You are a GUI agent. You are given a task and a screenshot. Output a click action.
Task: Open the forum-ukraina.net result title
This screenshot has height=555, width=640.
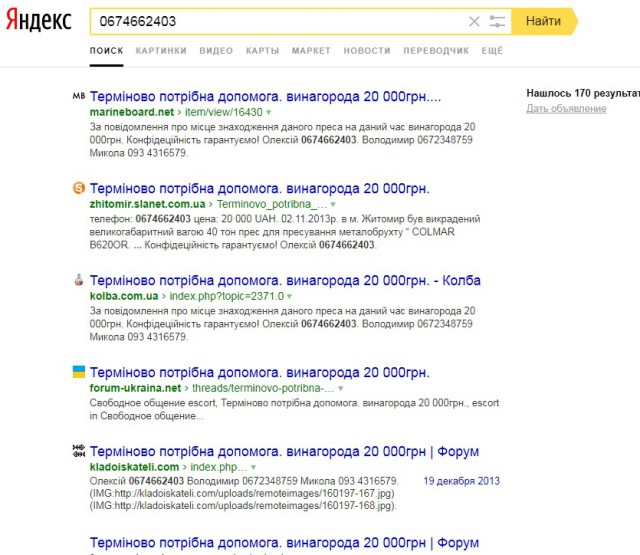coord(260,373)
